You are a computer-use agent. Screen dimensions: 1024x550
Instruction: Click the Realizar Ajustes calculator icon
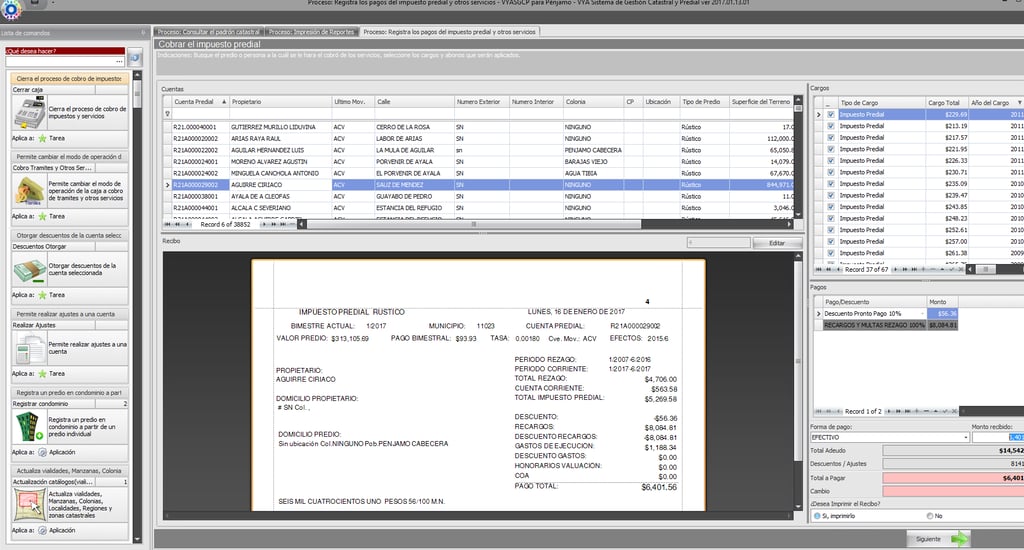[28, 348]
